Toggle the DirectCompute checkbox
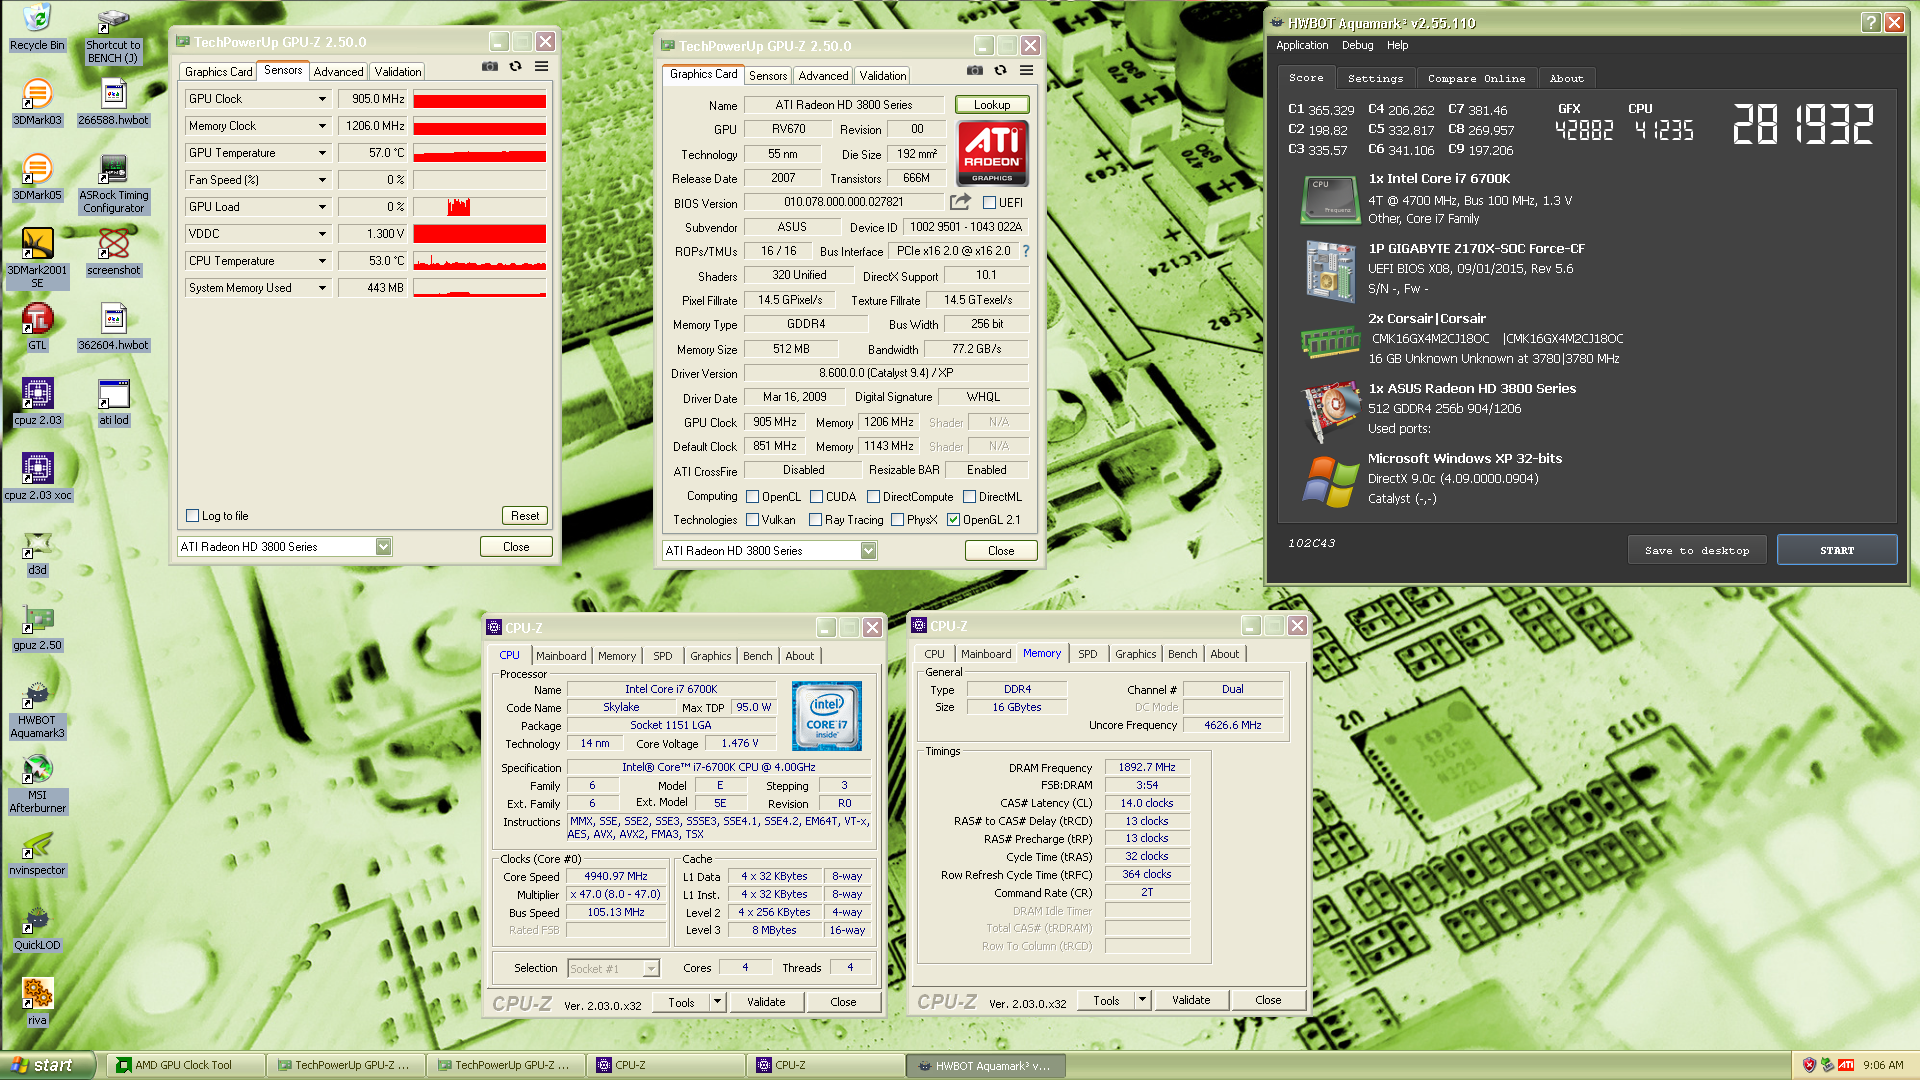This screenshot has height=1080, width=1920. coord(874,497)
